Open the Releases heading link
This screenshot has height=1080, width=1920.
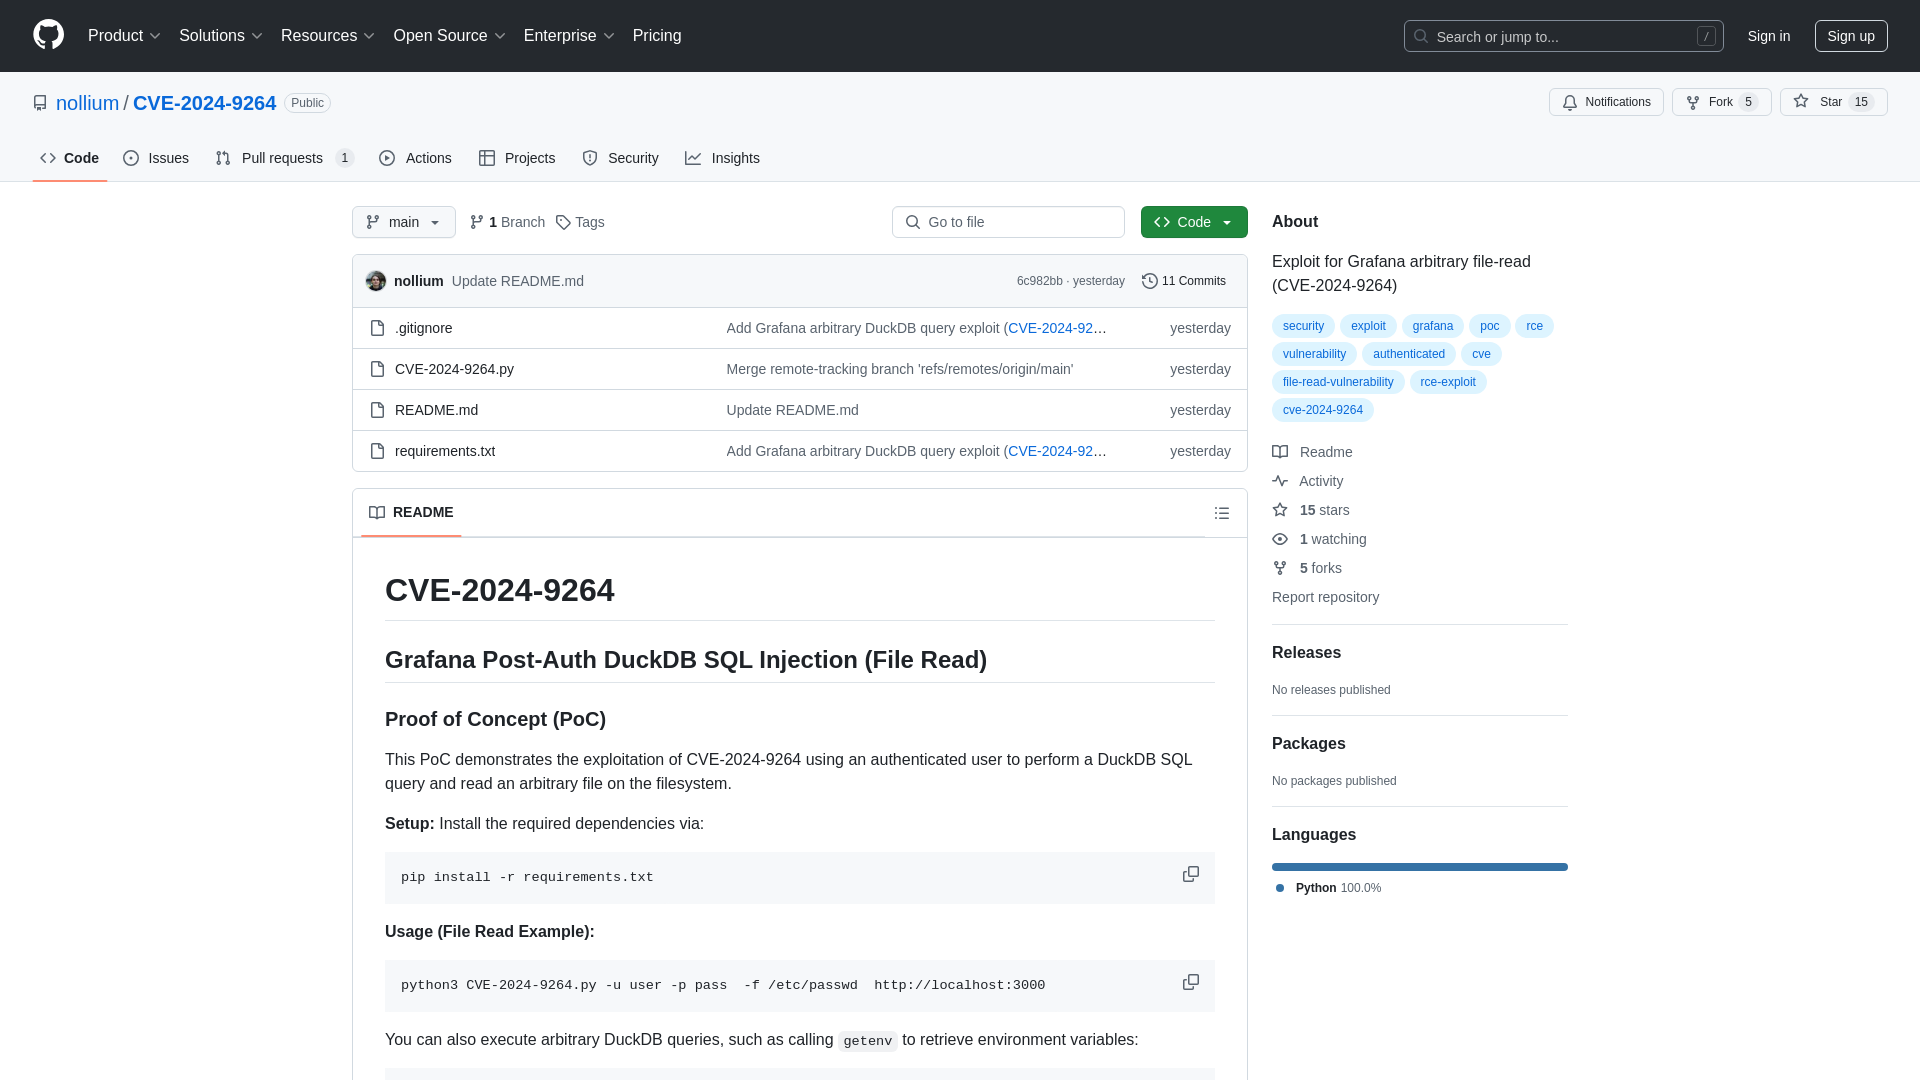tap(1306, 653)
